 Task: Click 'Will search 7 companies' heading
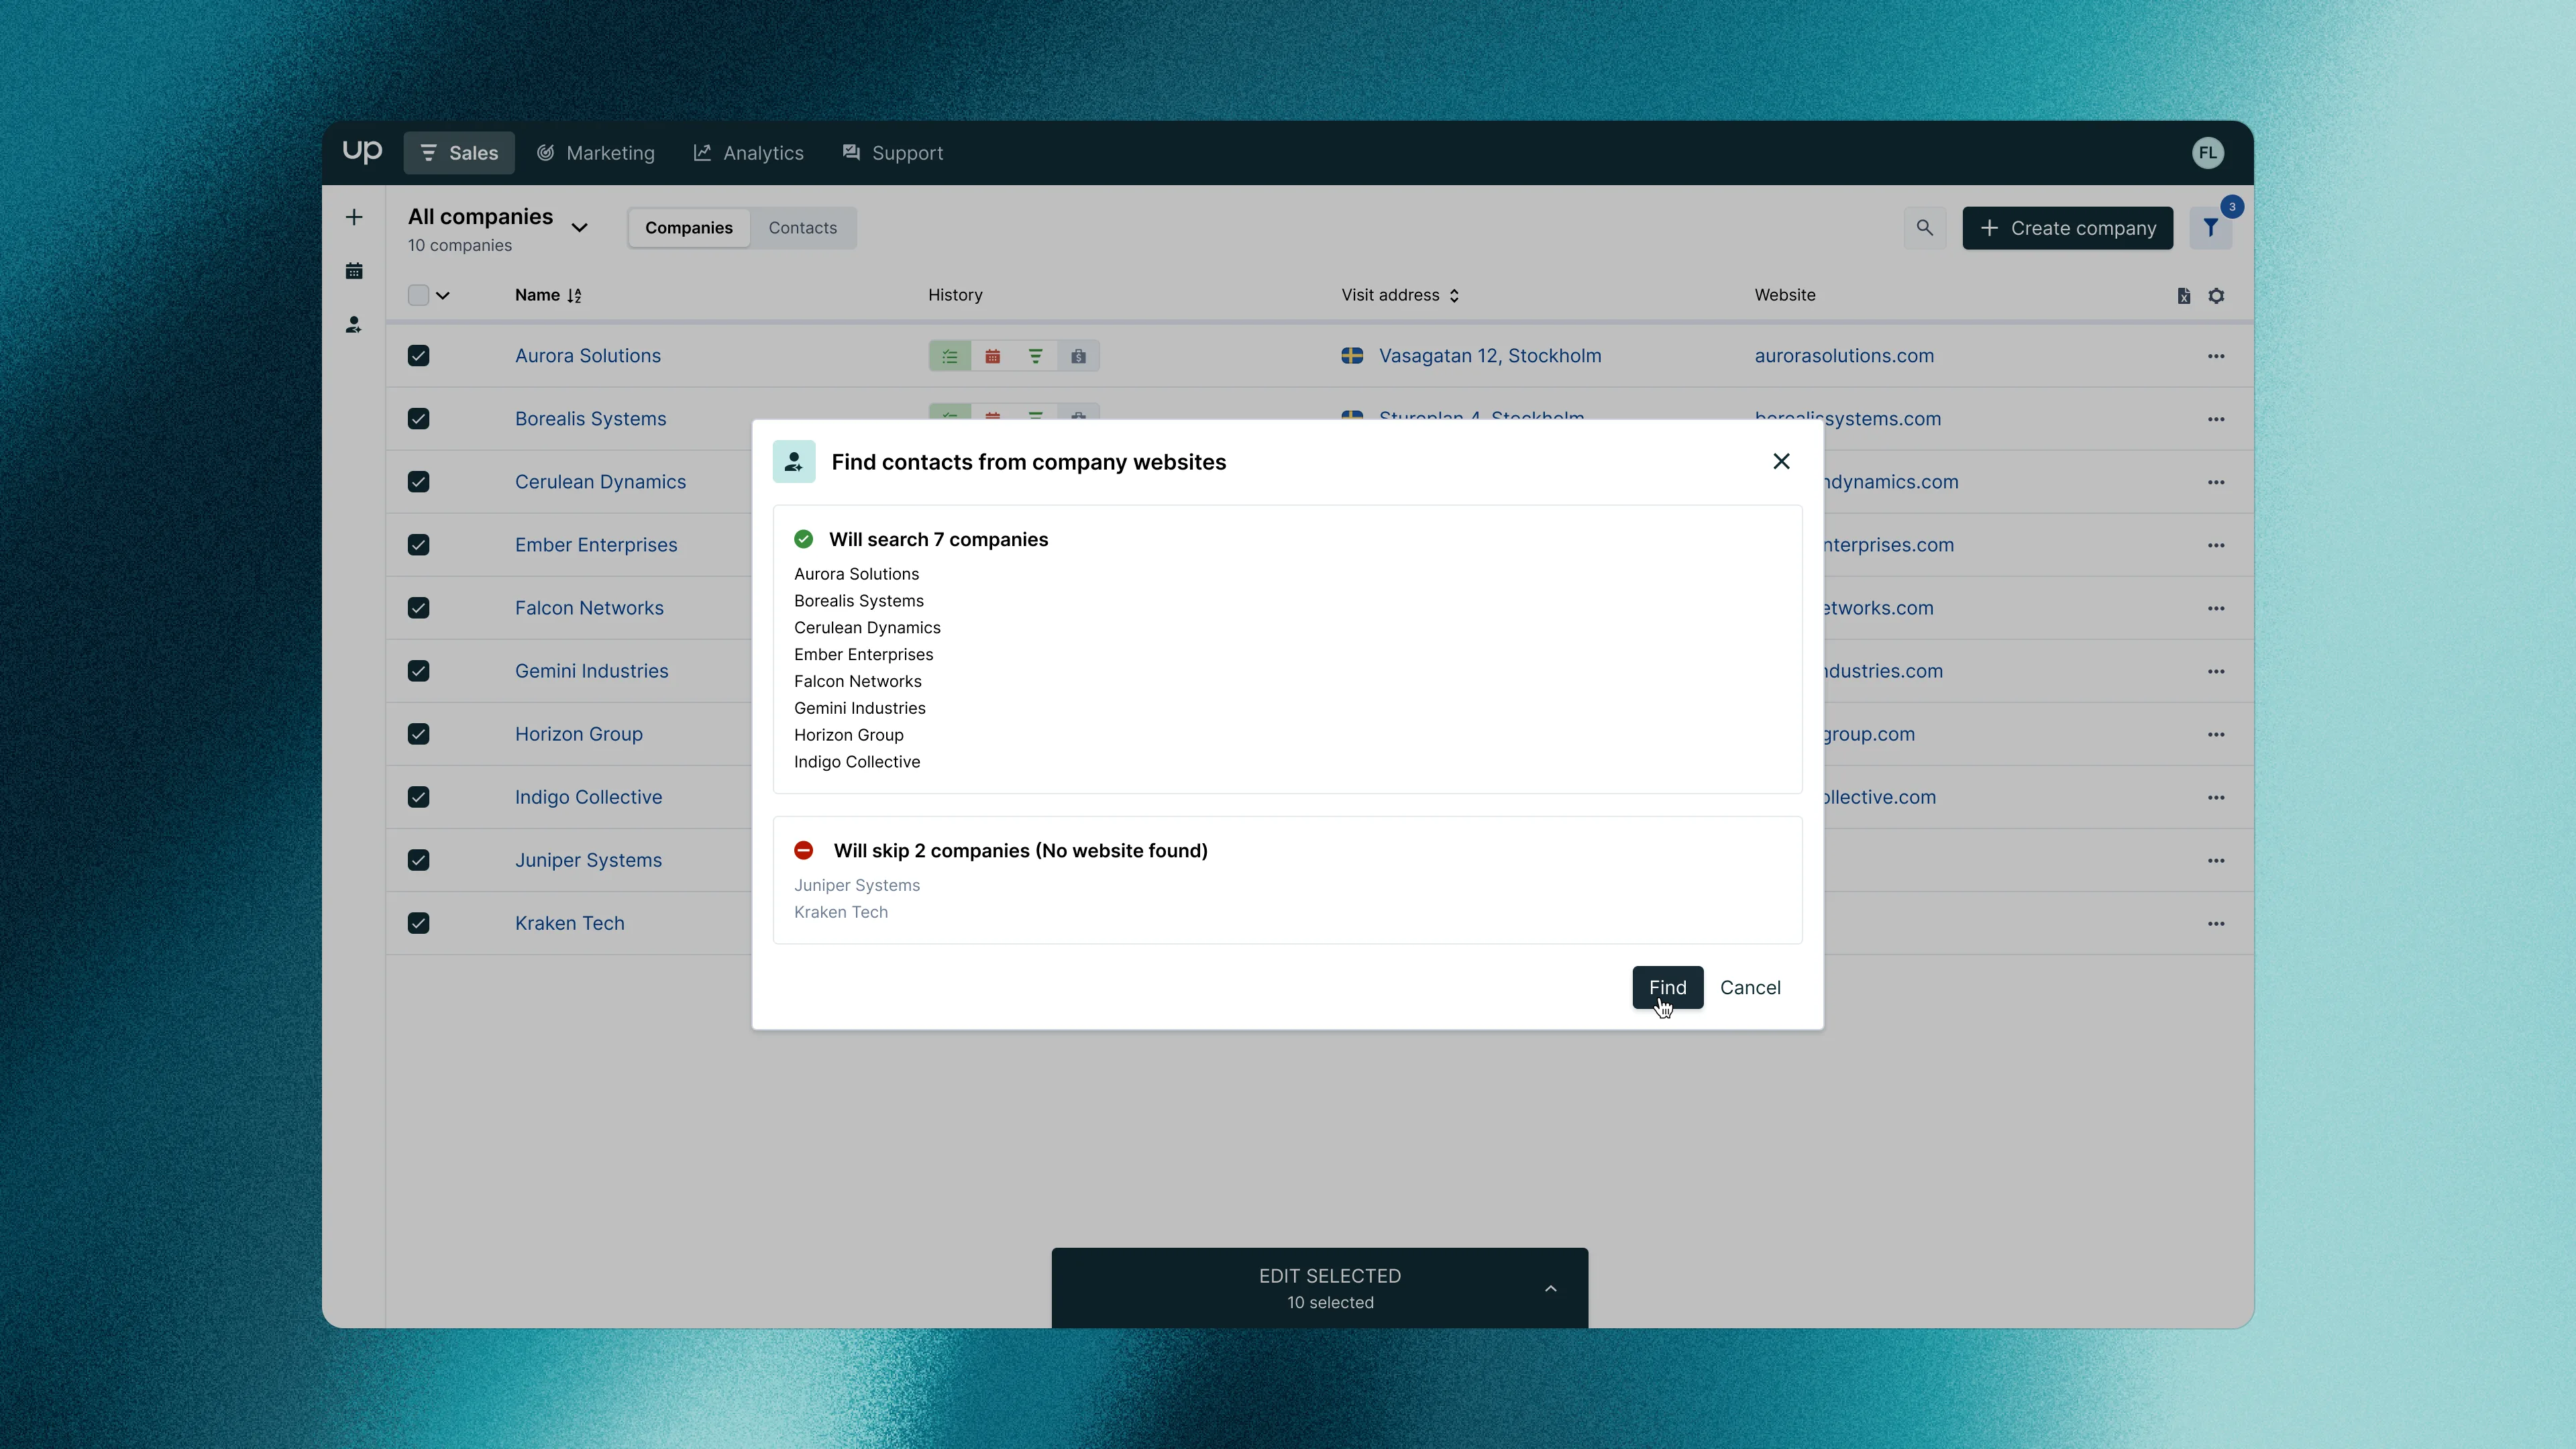click(x=938, y=539)
